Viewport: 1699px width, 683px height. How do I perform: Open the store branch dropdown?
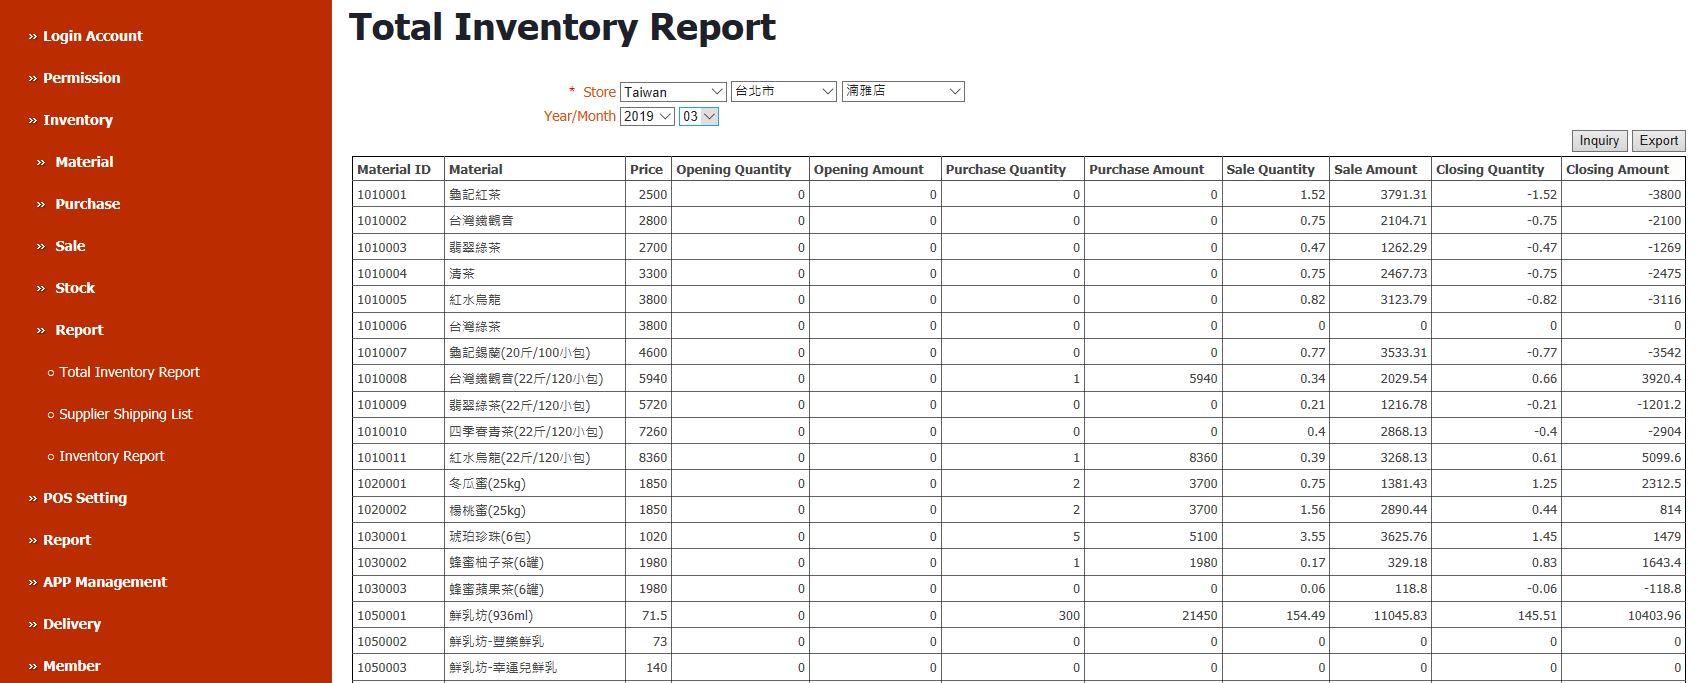903,91
